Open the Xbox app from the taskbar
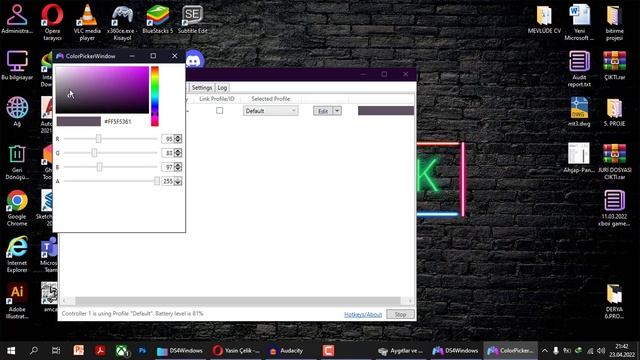The height and width of the screenshot is (360, 640). pos(122,350)
